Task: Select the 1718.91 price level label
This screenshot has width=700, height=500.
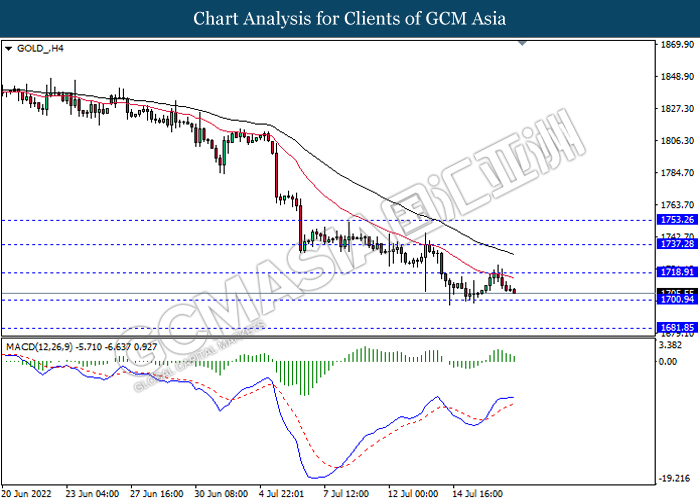Action: (677, 272)
